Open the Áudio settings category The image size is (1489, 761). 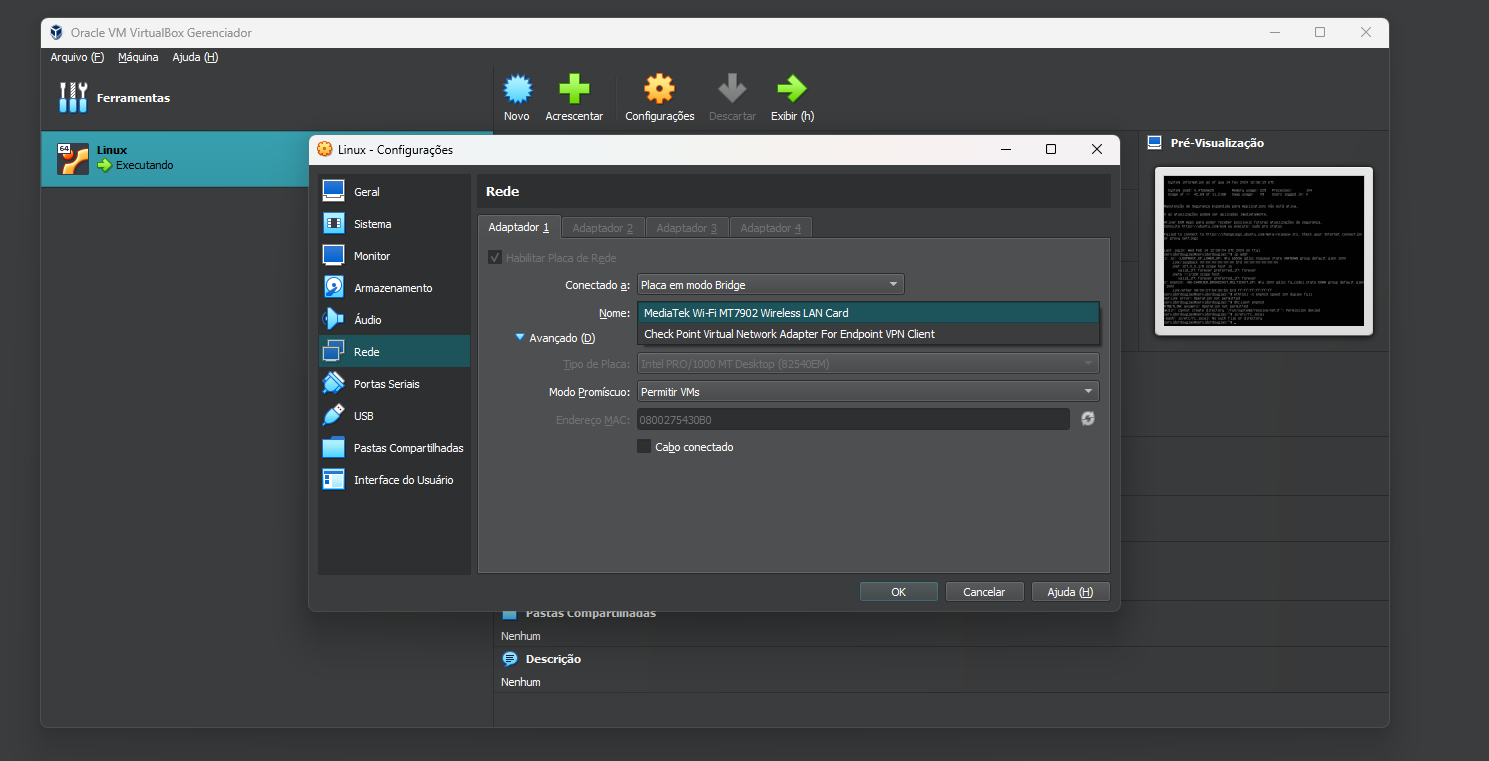click(x=394, y=320)
